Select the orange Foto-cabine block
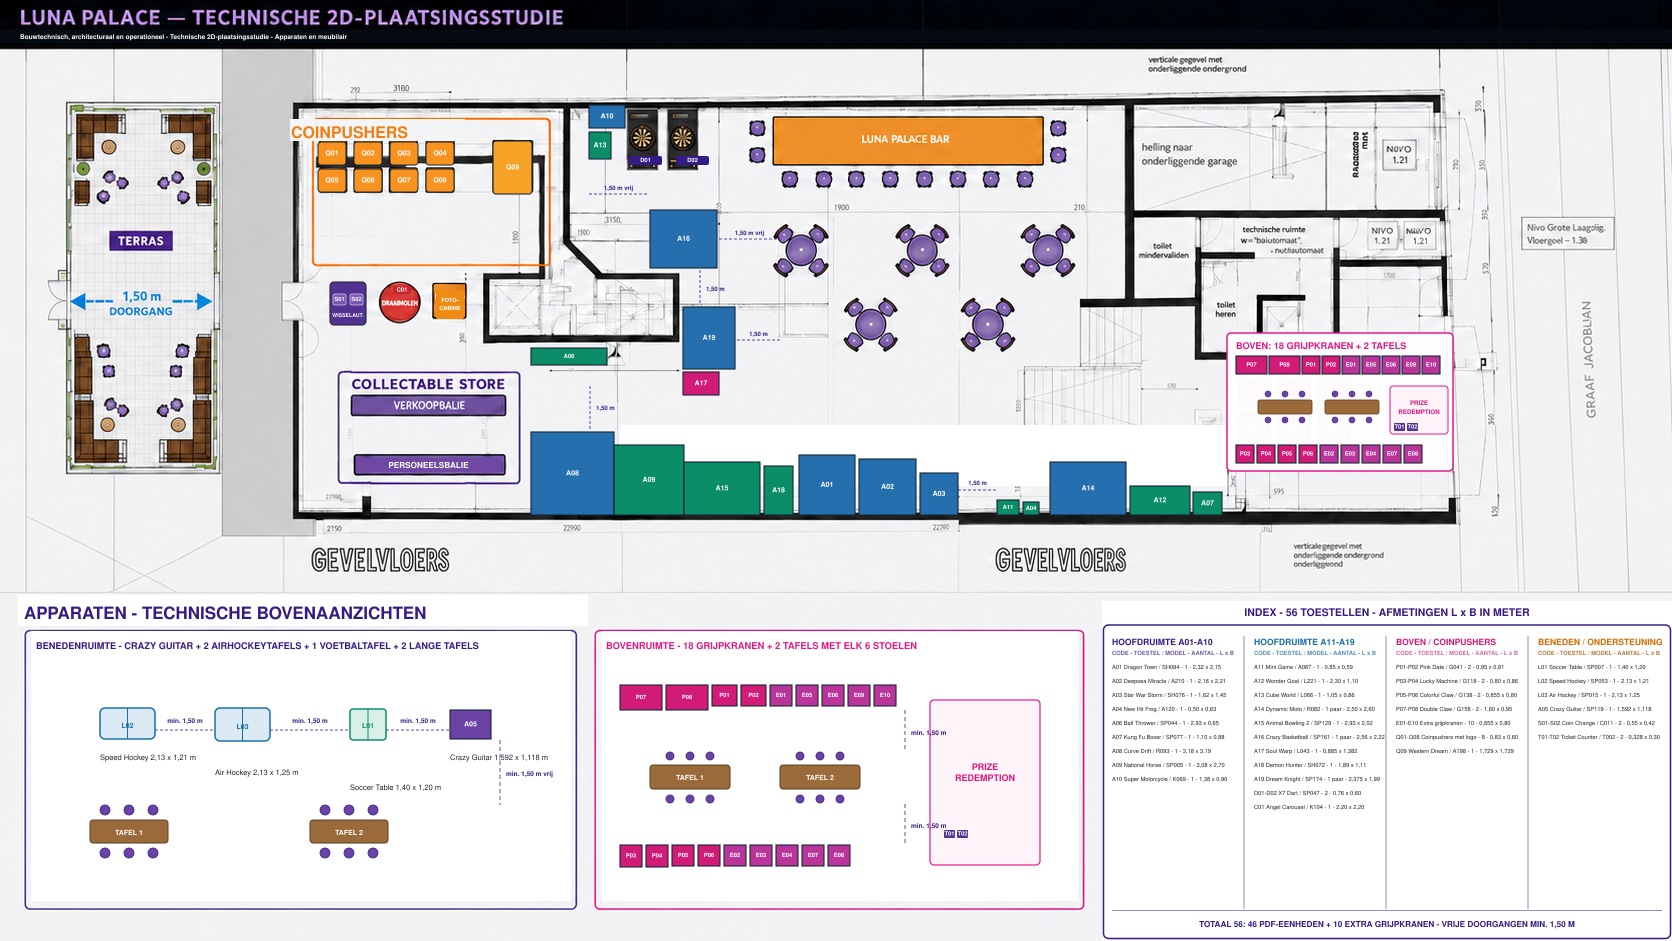The width and height of the screenshot is (1672, 941). point(450,302)
